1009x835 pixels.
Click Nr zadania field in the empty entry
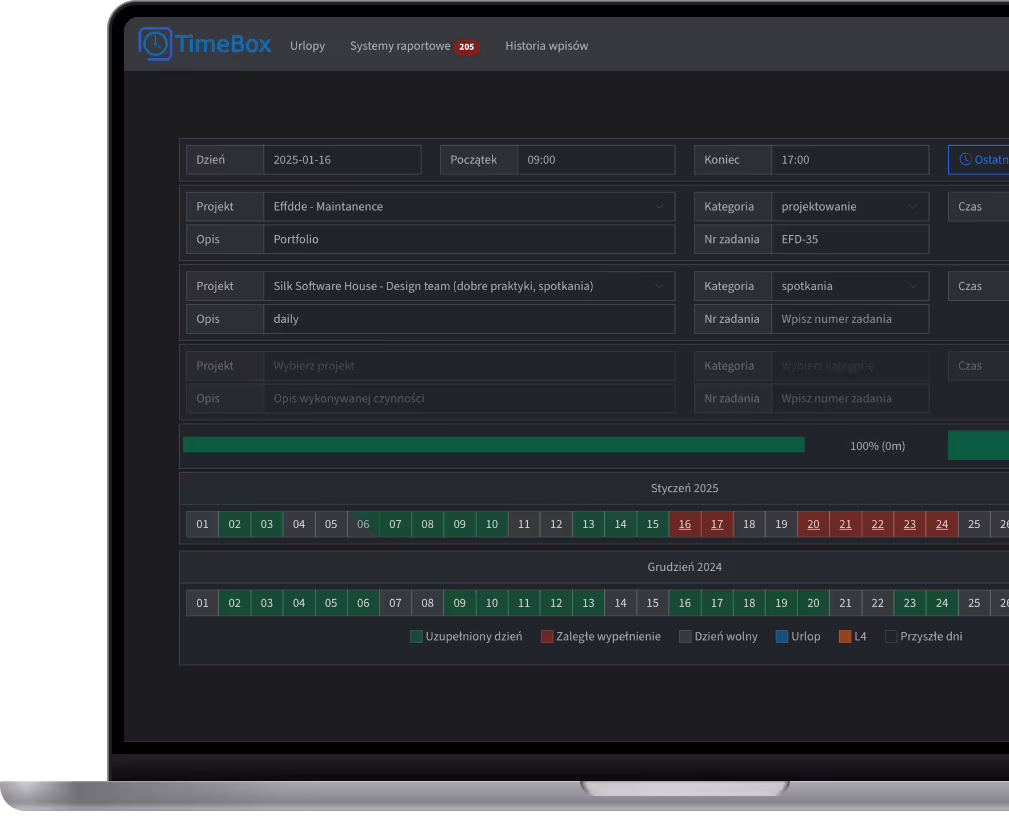(x=850, y=399)
